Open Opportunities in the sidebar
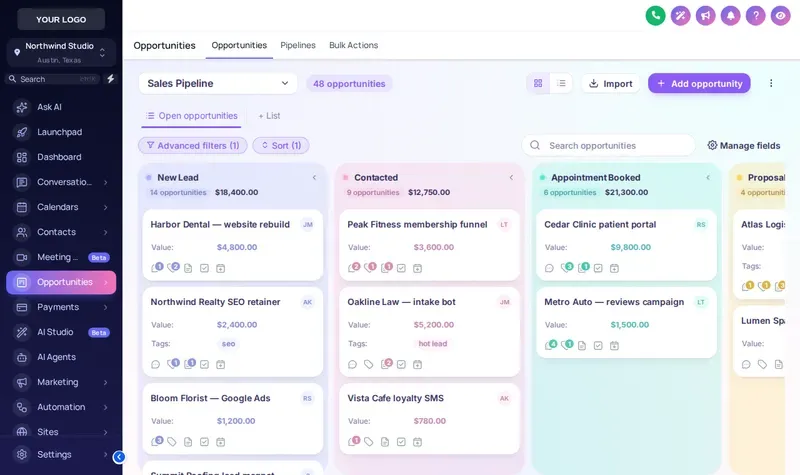The height and width of the screenshot is (475, 800). [x=61, y=282]
